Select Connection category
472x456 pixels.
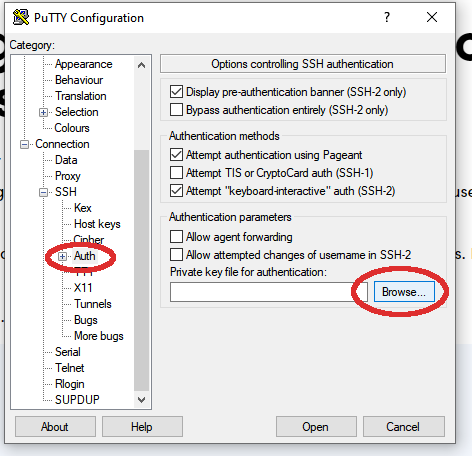click(x=62, y=144)
